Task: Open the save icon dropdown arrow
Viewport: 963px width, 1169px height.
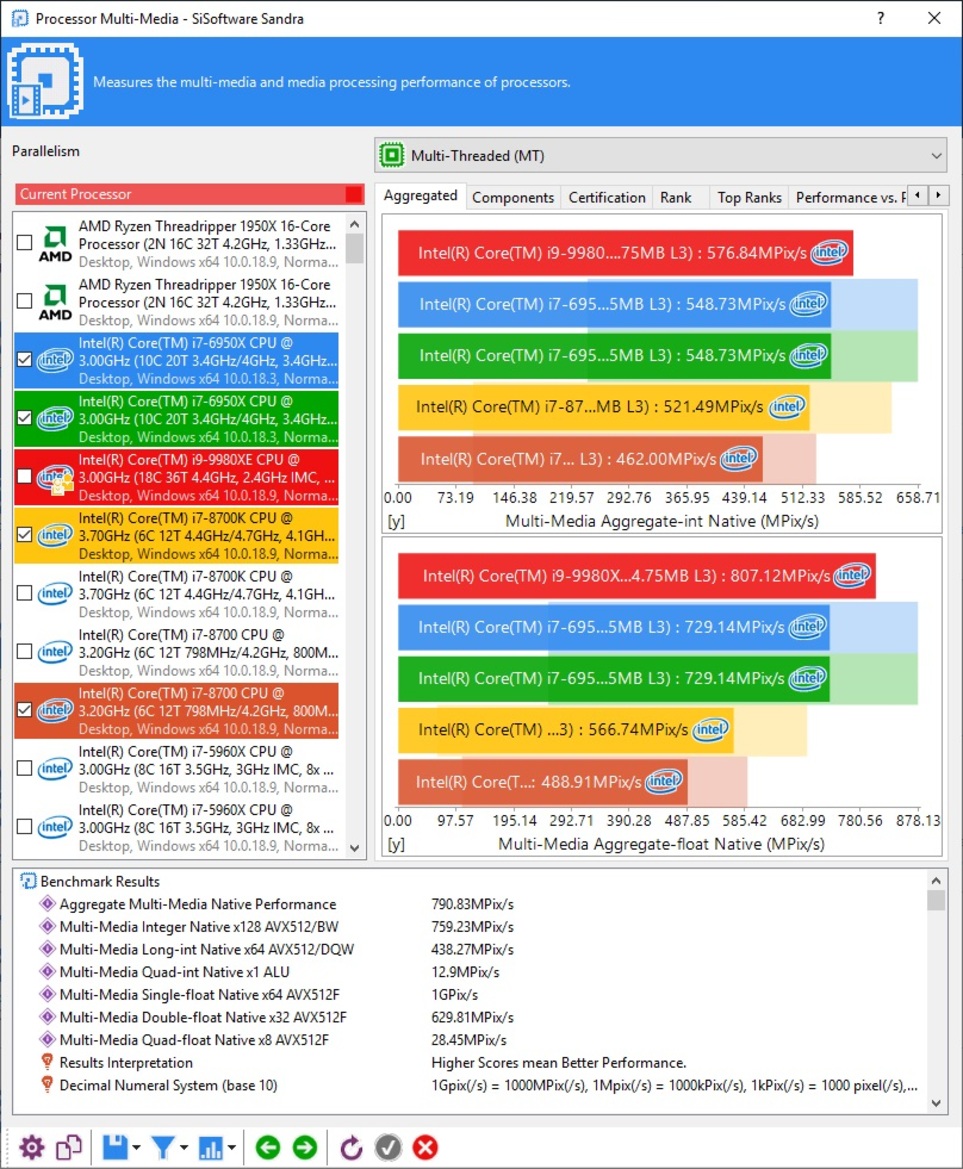Action: point(136,1147)
